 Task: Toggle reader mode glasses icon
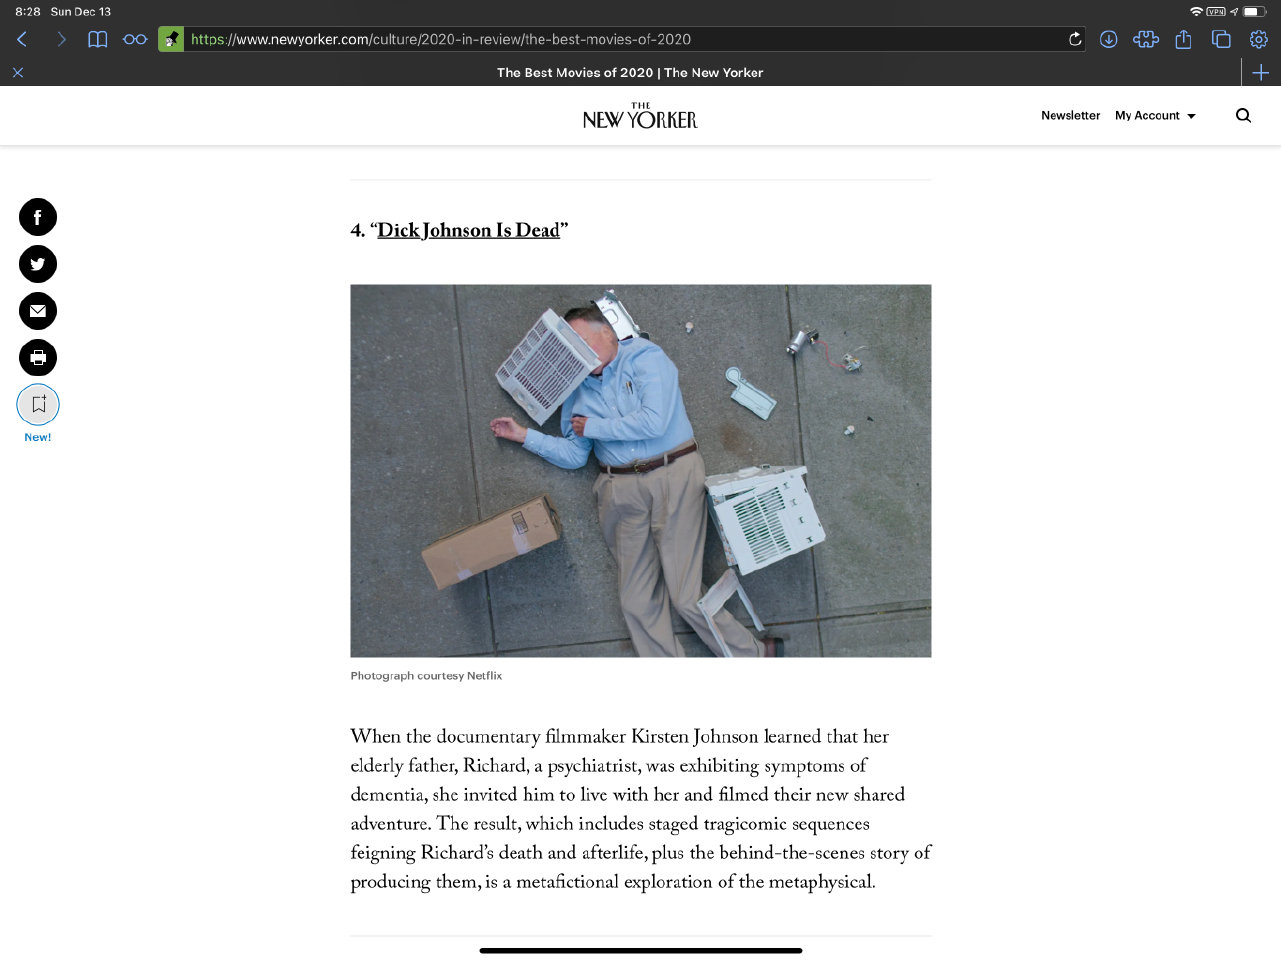[135, 39]
